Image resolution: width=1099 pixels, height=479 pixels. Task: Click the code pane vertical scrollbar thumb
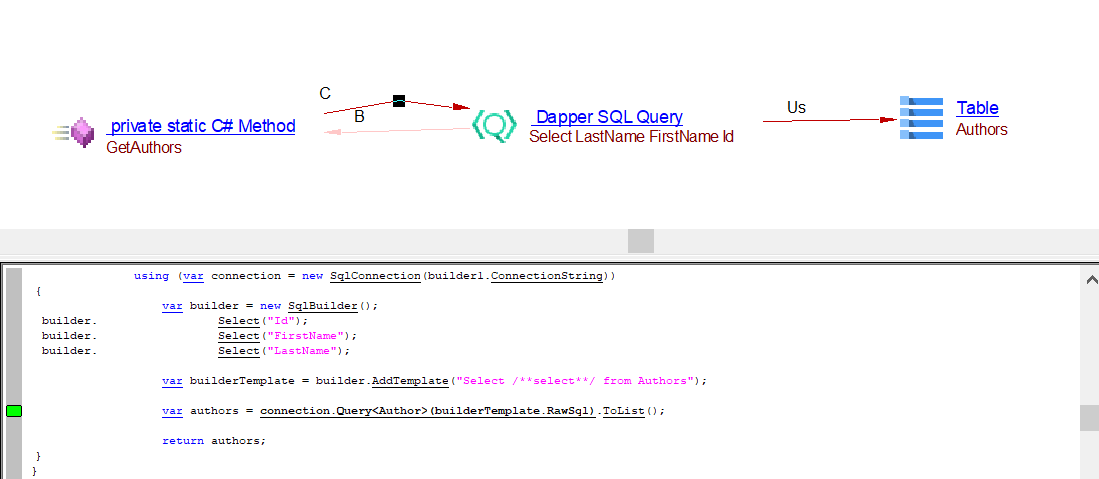tap(1089, 417)
